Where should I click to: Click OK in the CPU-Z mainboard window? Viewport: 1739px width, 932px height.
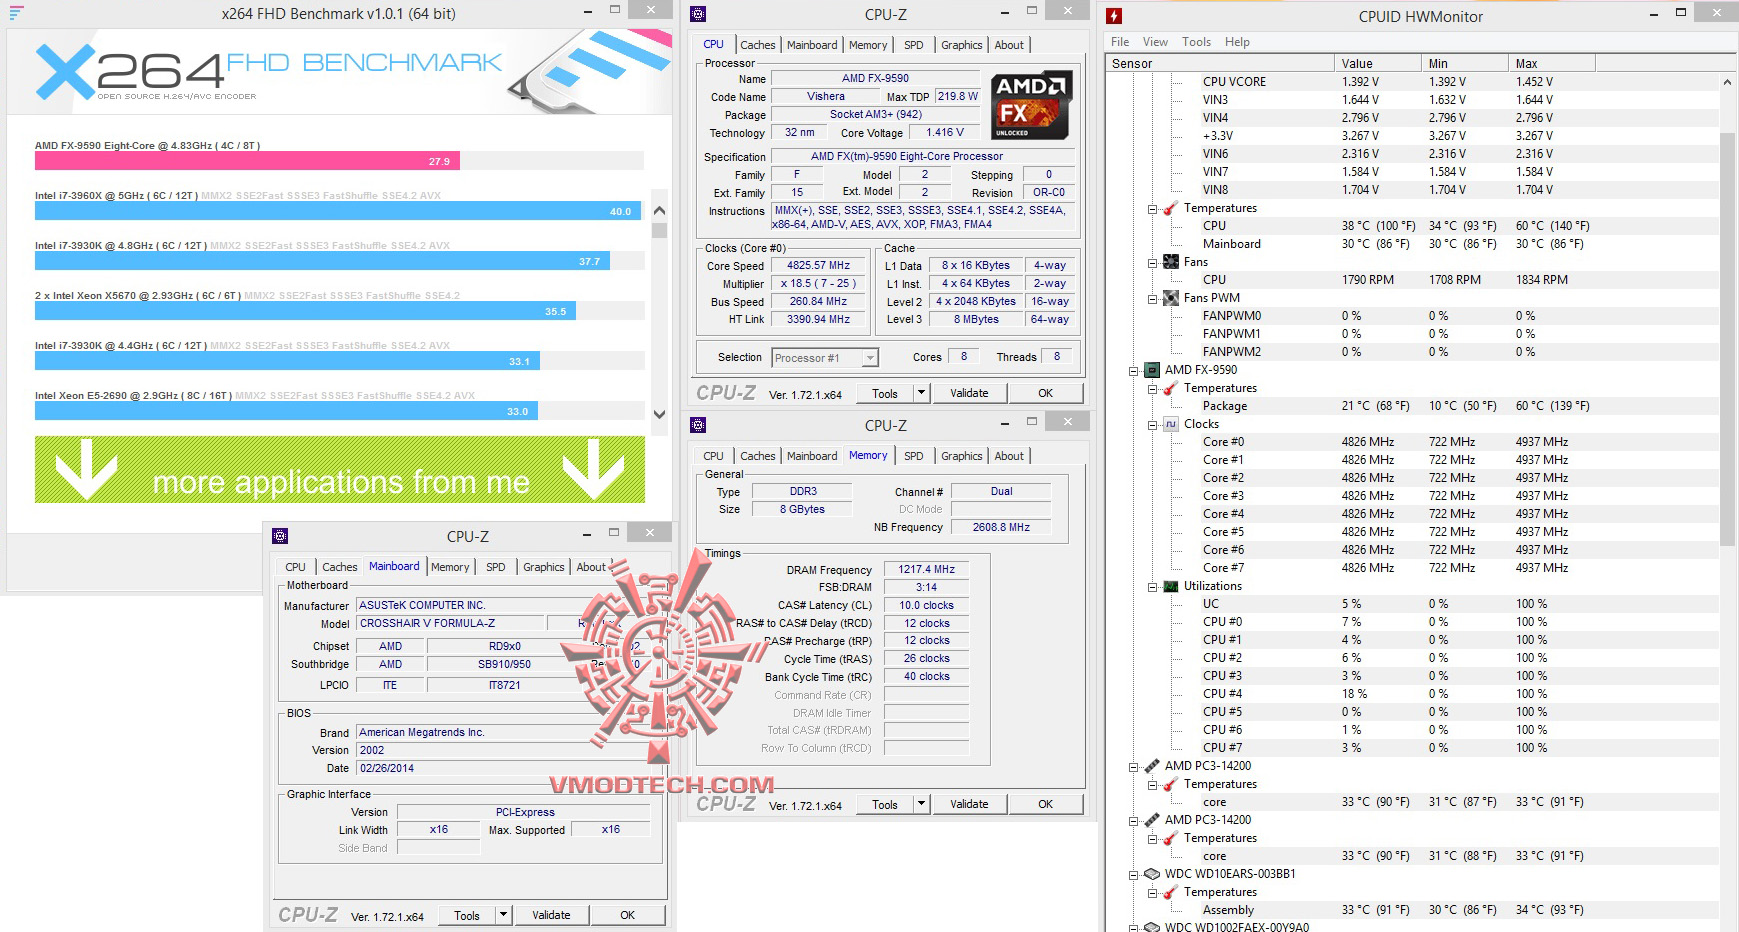627,915
